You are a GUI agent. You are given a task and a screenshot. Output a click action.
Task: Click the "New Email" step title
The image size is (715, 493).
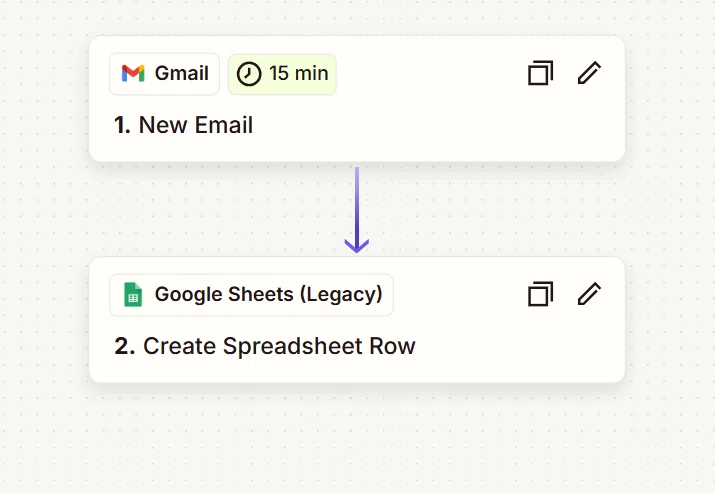pyautogui.click(x=196, y=125)
